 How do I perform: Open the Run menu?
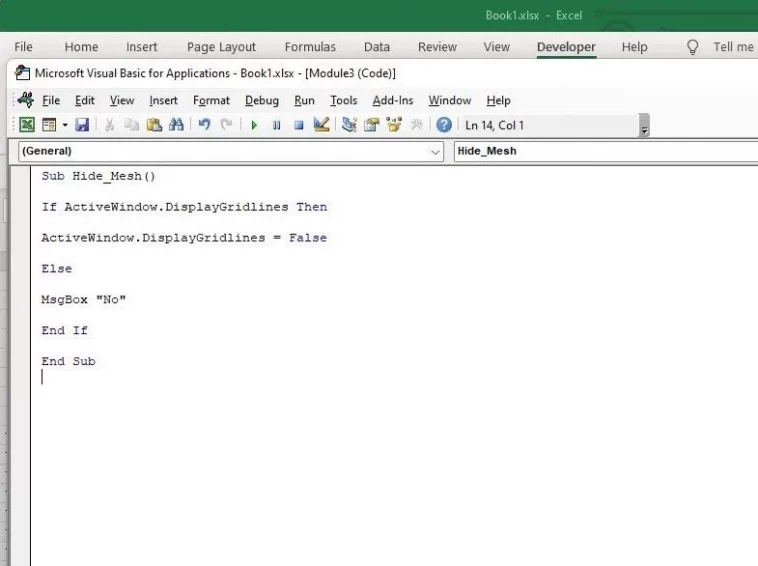(304, 101)
